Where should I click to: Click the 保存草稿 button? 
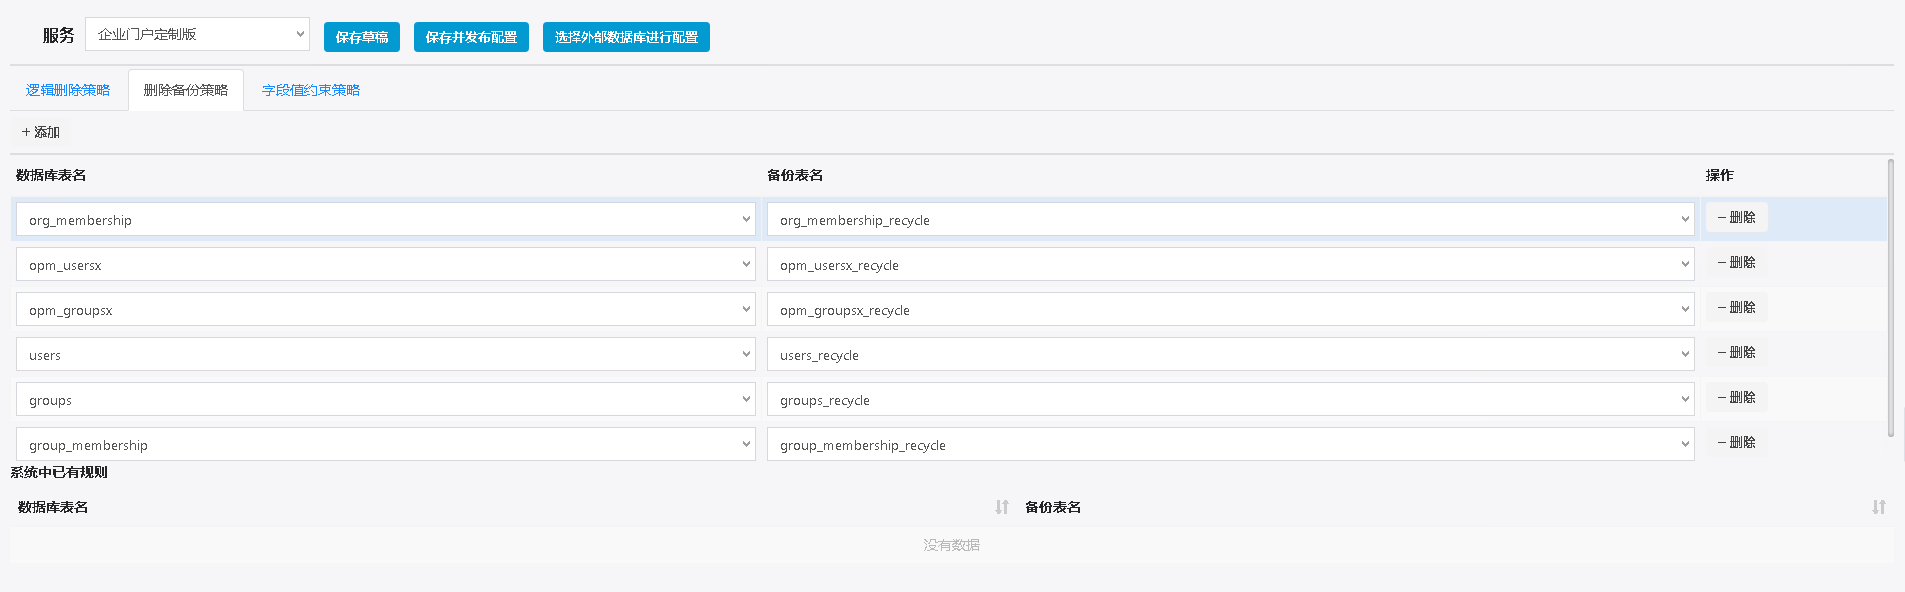(362, 37)
